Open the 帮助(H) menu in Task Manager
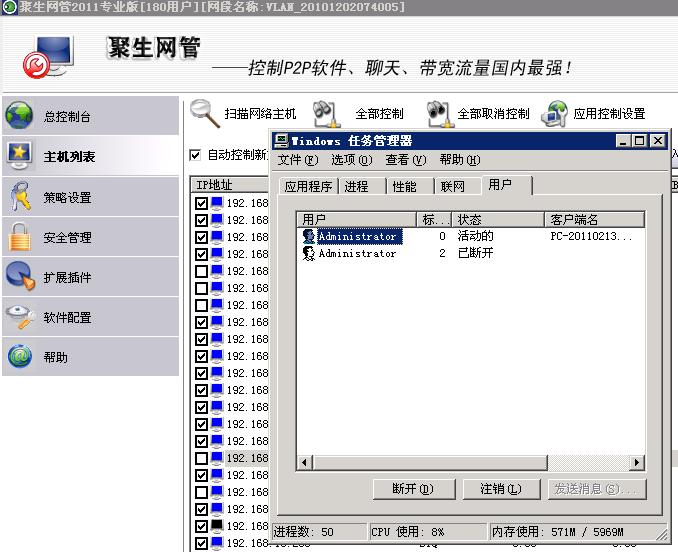The width and height of the screenshot is (678, 552). pyautogui.click(x=460, y=160)
